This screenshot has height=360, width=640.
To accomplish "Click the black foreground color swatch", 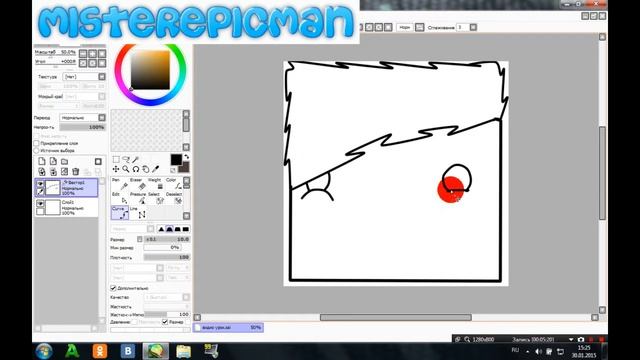I will click(x=176, y=160).
